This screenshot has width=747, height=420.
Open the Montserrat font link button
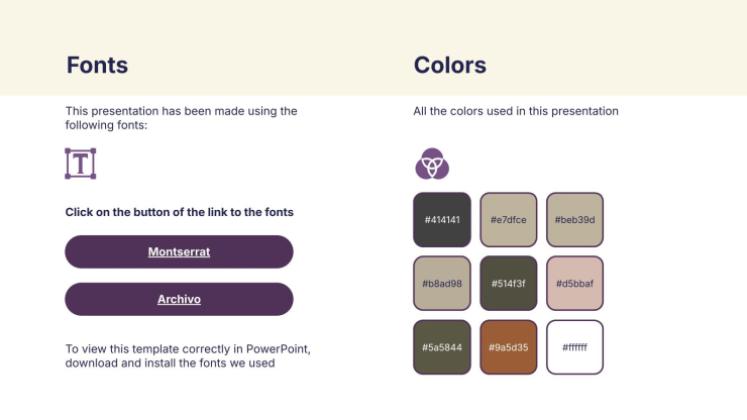(179, 251)
